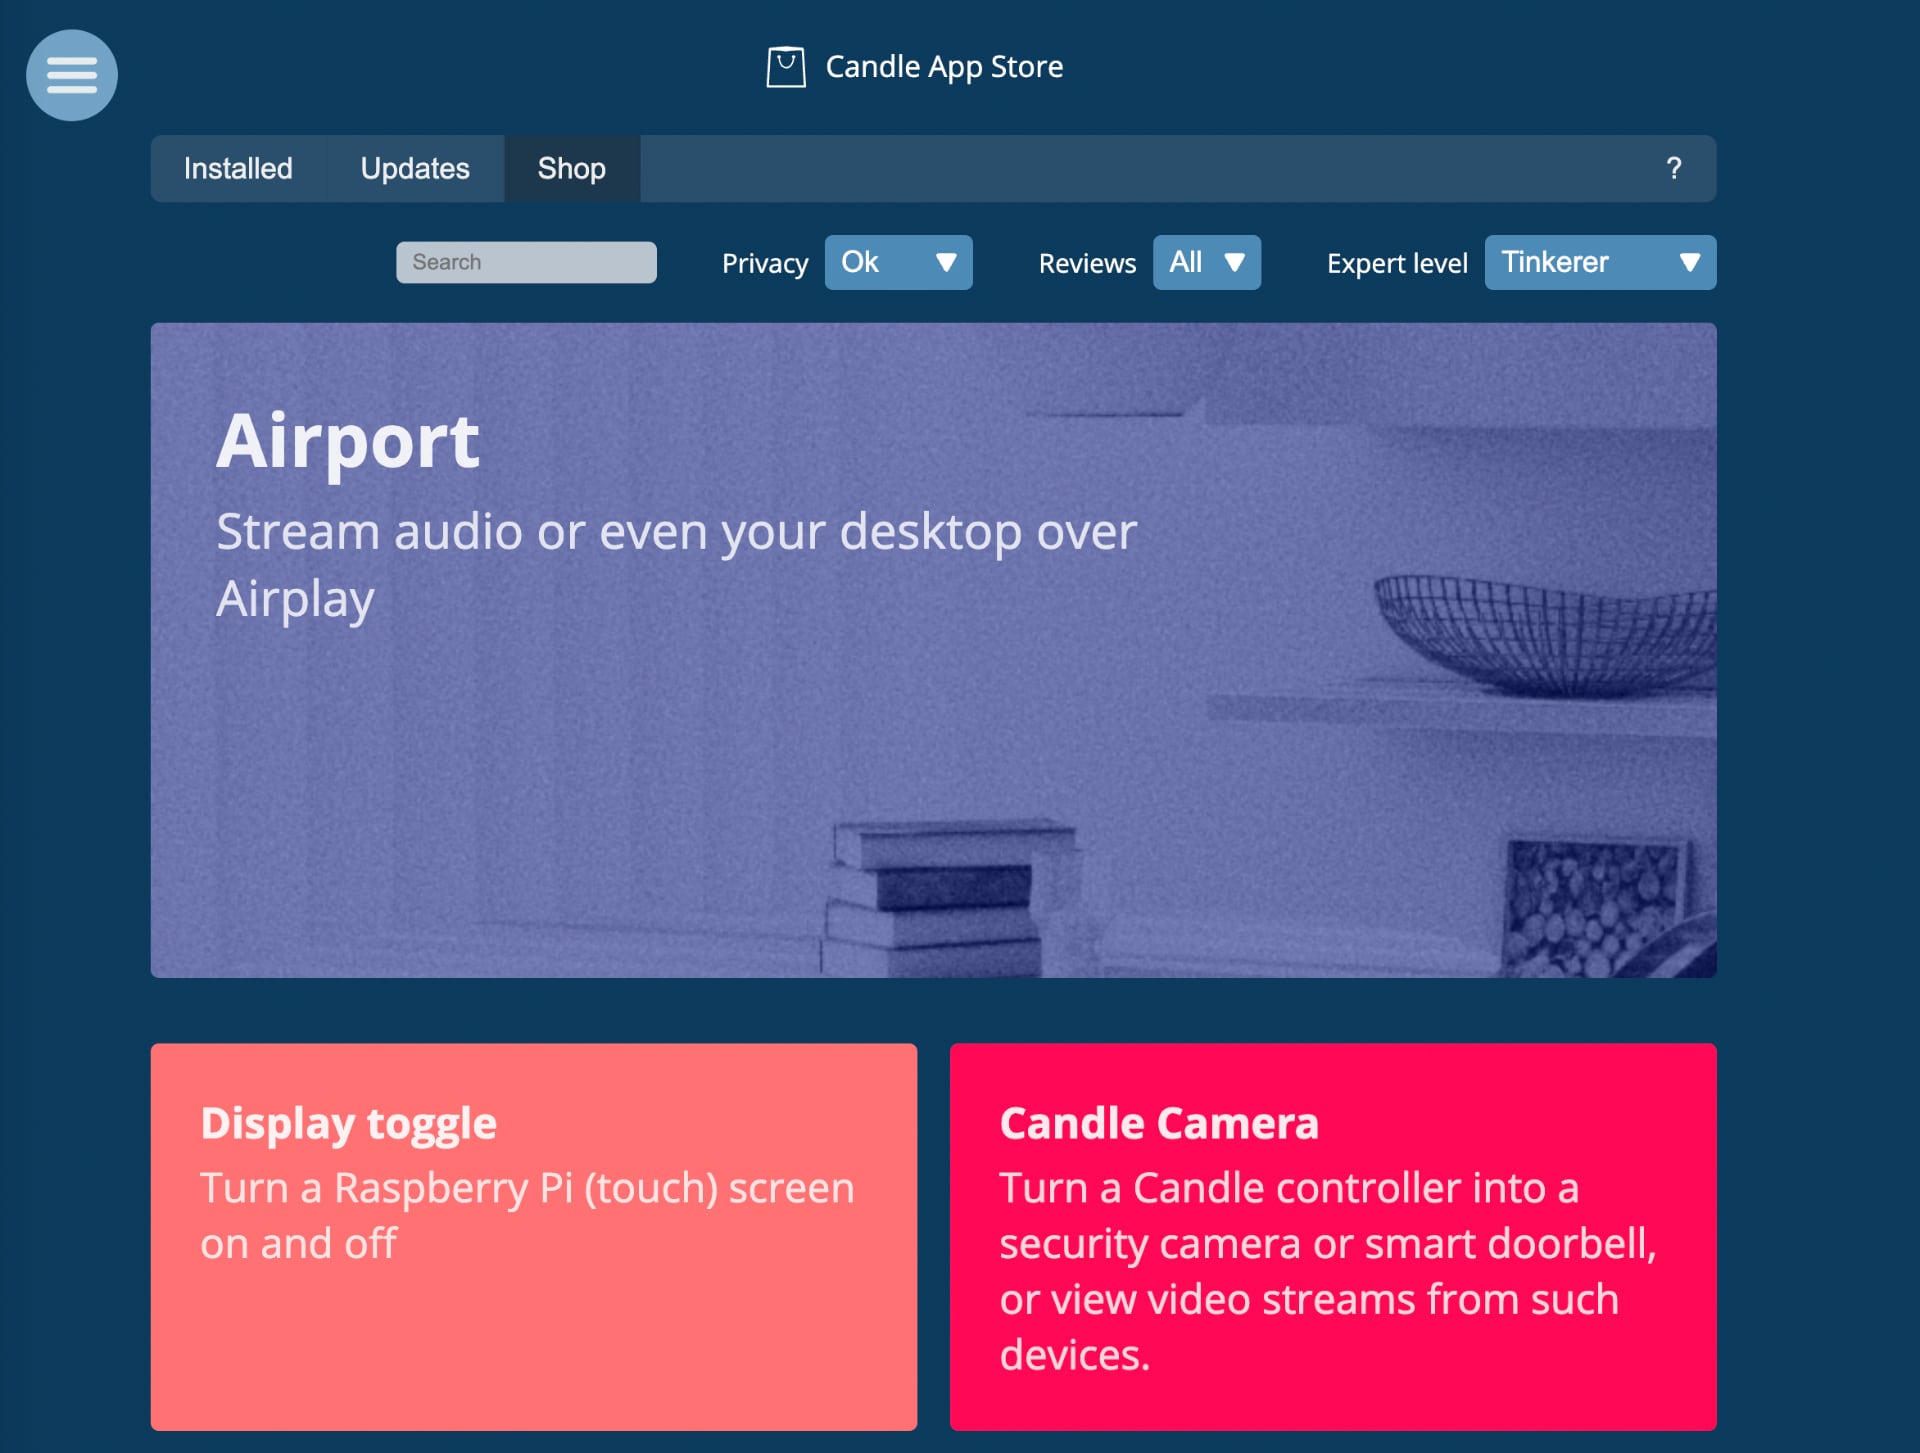
Task: Open the hamburger main menu
Action: pos(72,75)
